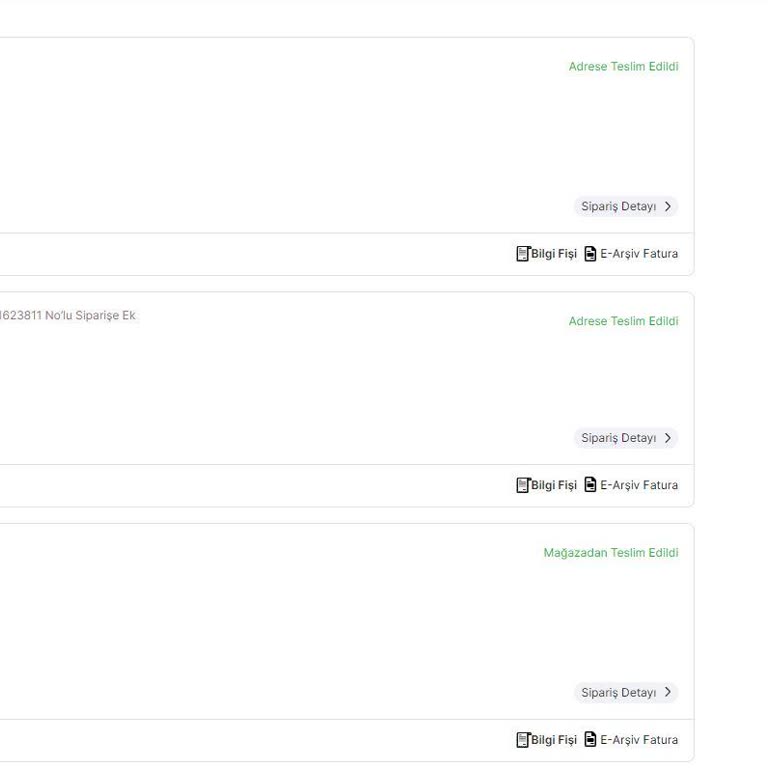The height and width of the screenshot is (768, 768).
Task: Open the E-Arşiv Fatura link of the 623811 supplementary order
Action: click(639, 485)
